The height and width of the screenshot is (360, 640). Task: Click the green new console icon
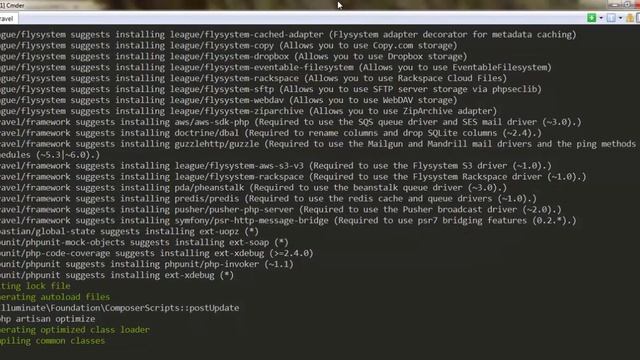click(591, 18)
